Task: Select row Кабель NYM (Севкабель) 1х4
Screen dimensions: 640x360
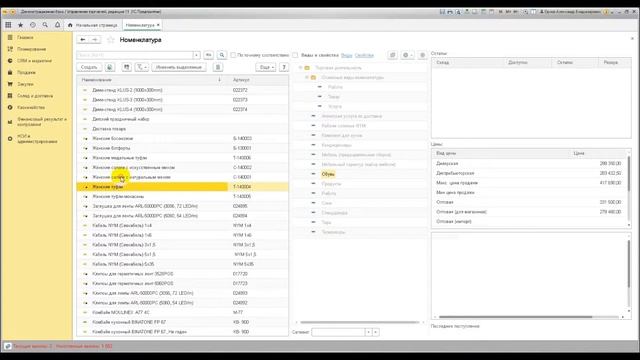Action: tap(182, 225)
